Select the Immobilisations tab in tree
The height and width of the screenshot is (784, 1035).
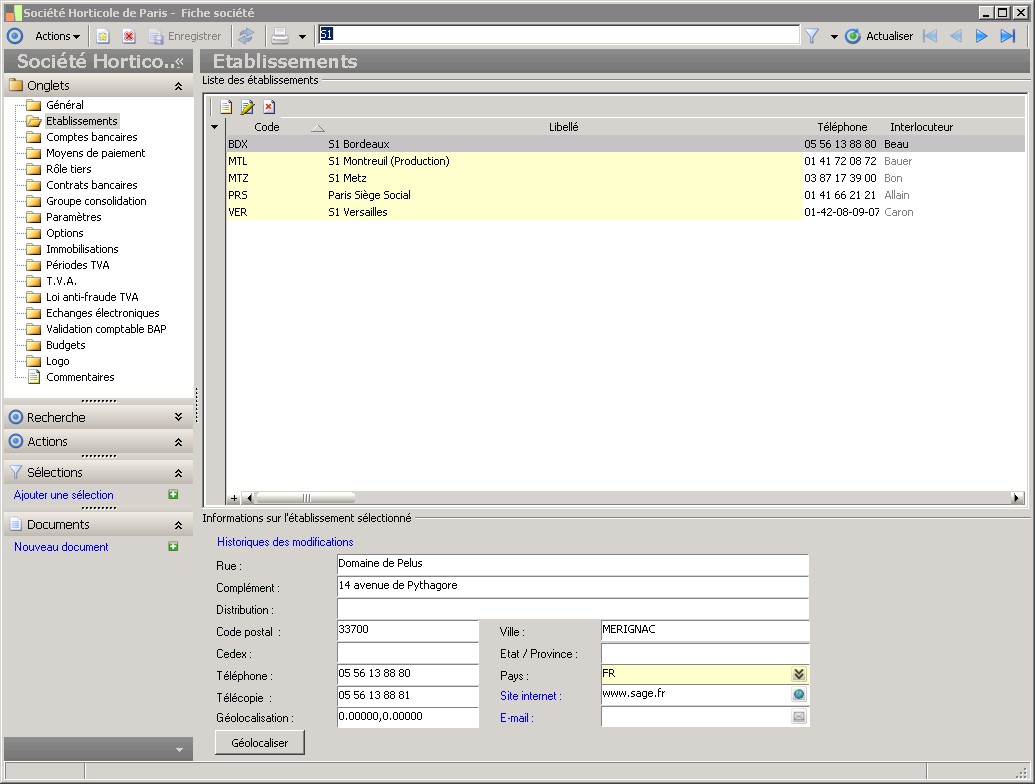point(82,249)
